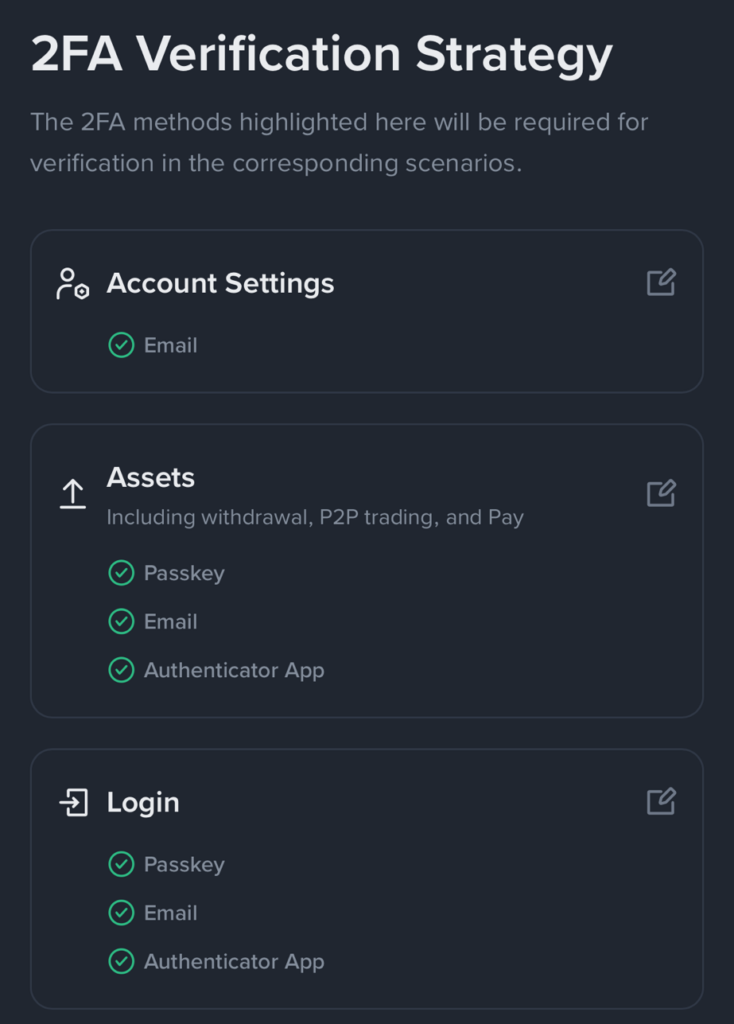Open edit icon for Account Settings

tap(661, 282)
